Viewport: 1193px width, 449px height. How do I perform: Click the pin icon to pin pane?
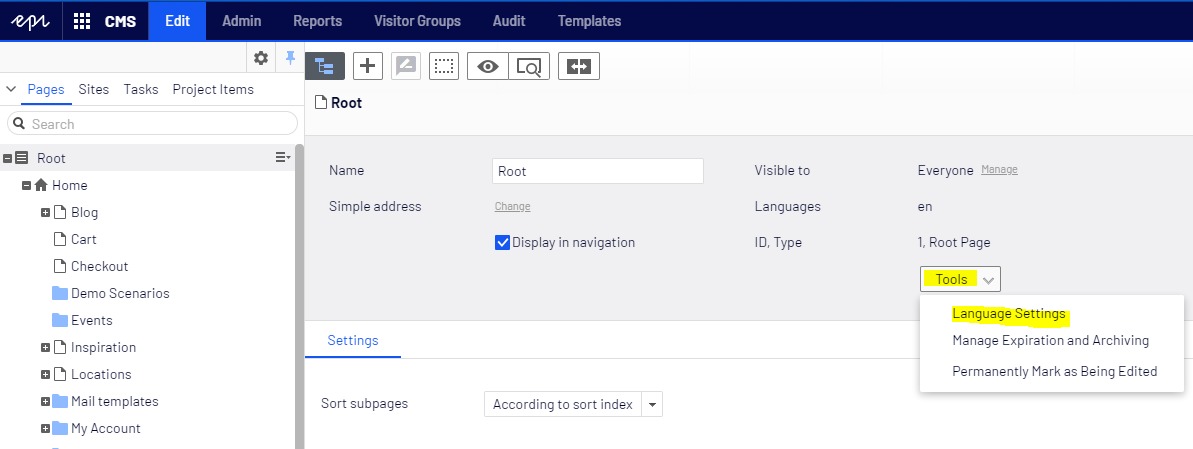point(290,58)
